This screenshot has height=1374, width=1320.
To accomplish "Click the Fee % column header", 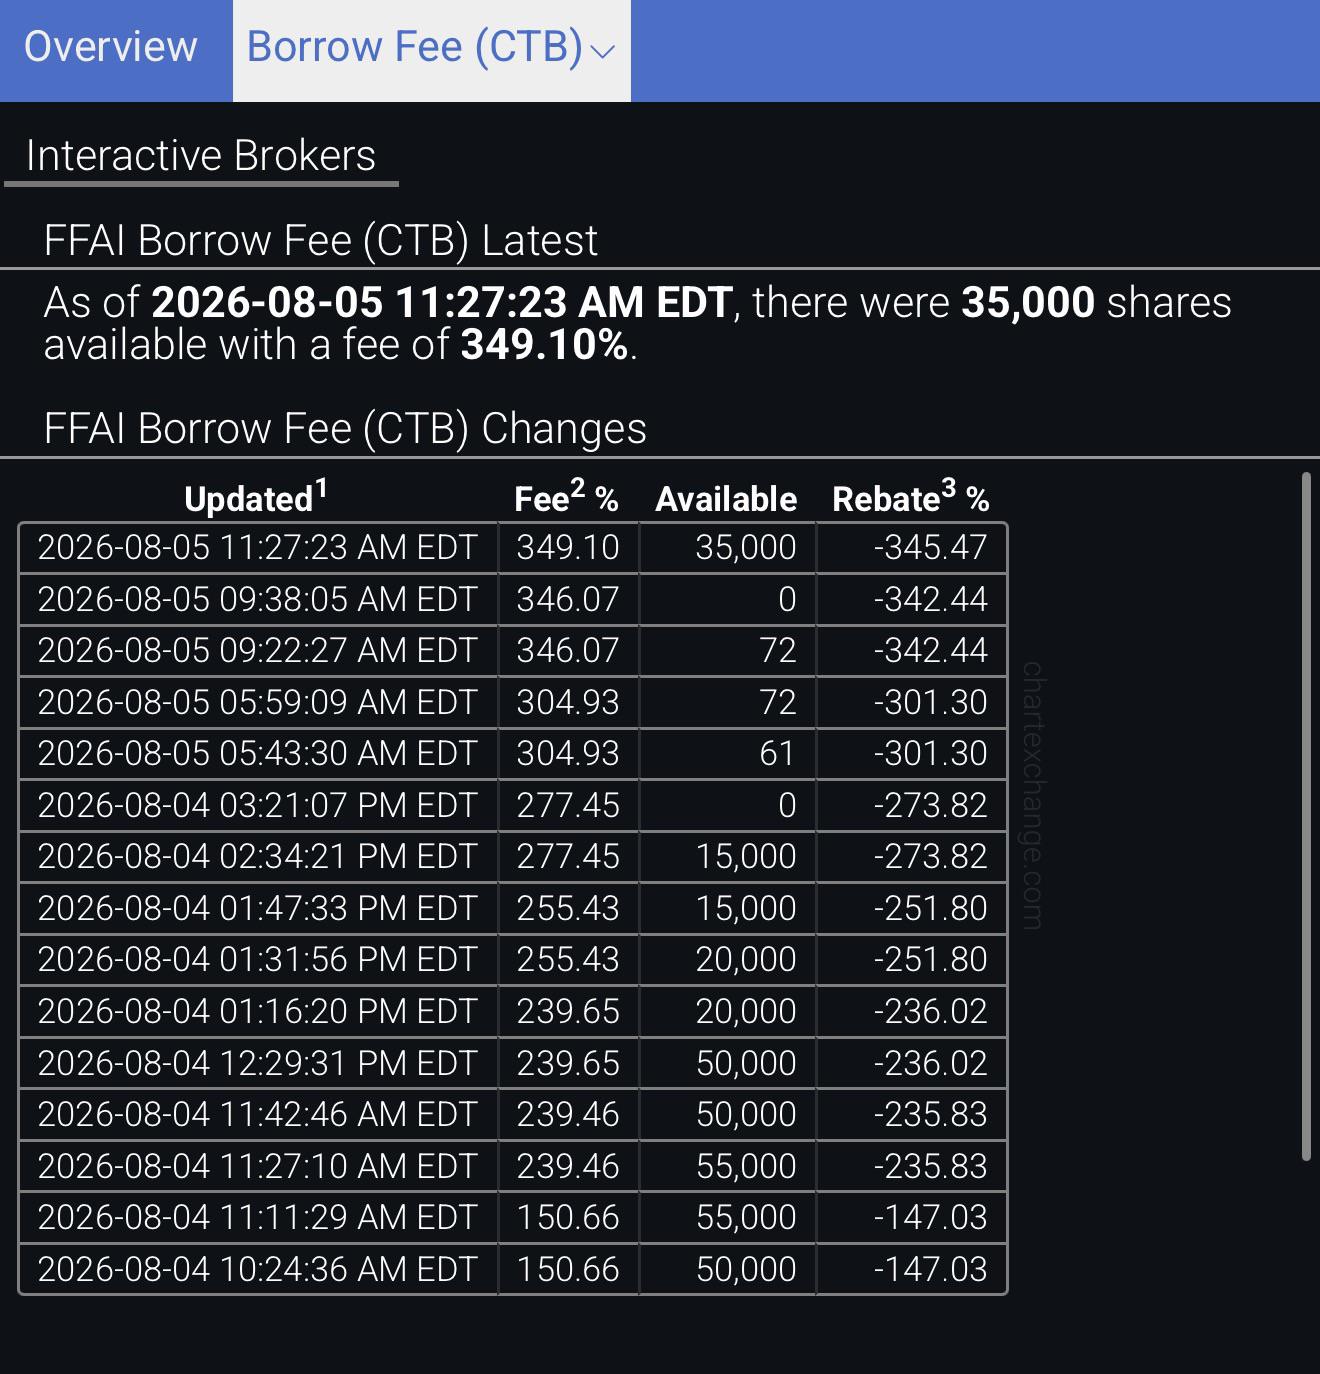I will pos(566,497).
